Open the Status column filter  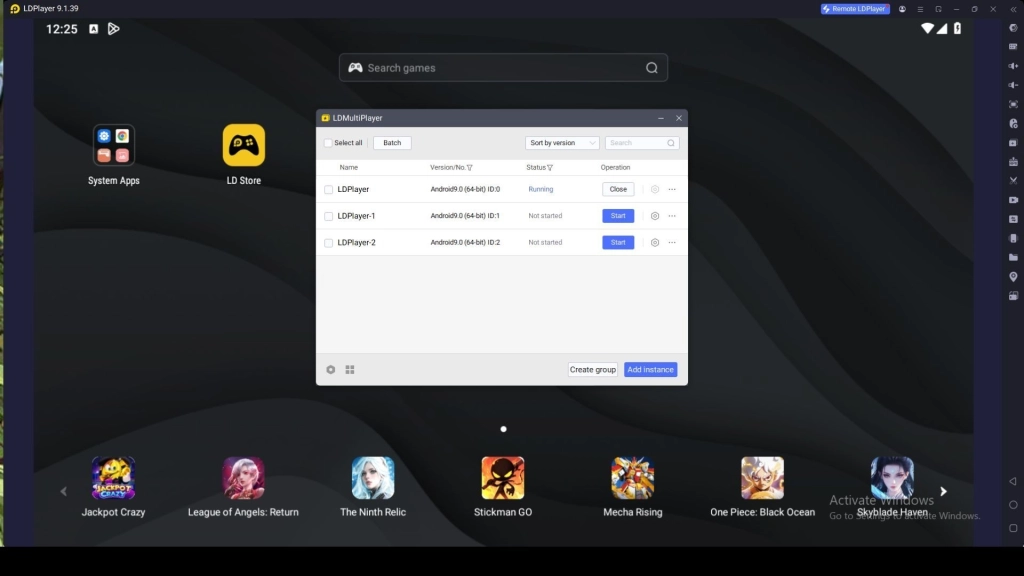coord(550,167)
